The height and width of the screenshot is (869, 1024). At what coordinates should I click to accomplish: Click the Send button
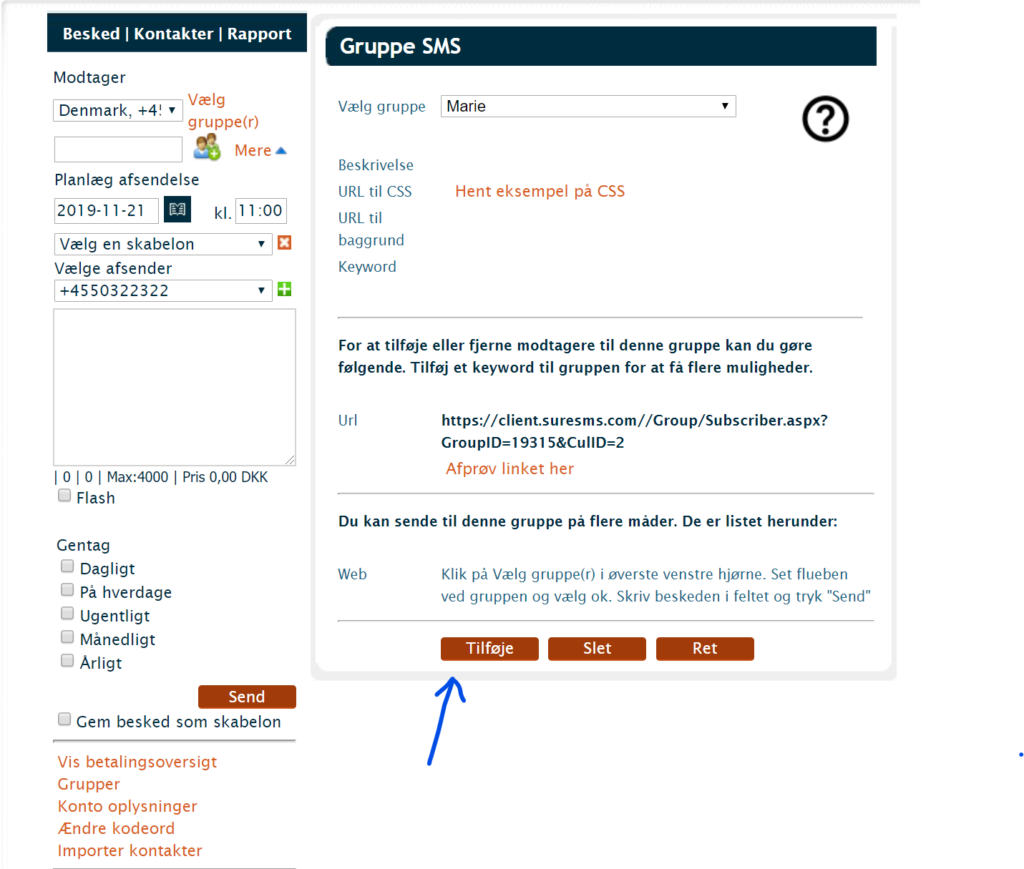pos(247,697)
